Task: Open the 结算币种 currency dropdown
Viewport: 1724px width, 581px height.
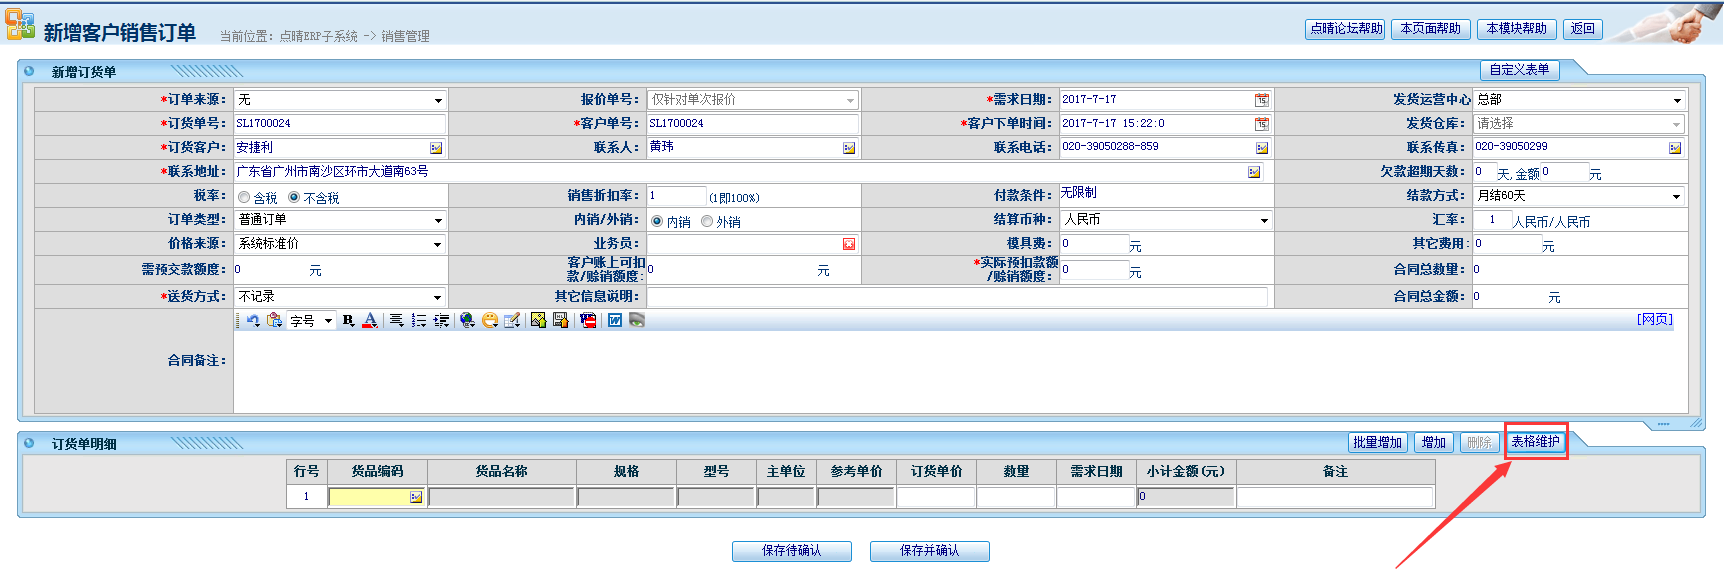Action: click(1264, 221)
